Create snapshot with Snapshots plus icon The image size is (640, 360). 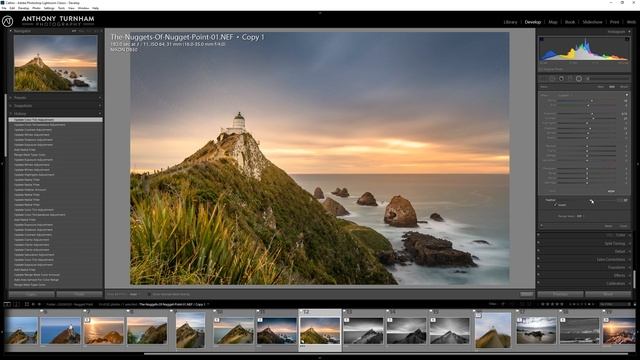click(100, 106)
